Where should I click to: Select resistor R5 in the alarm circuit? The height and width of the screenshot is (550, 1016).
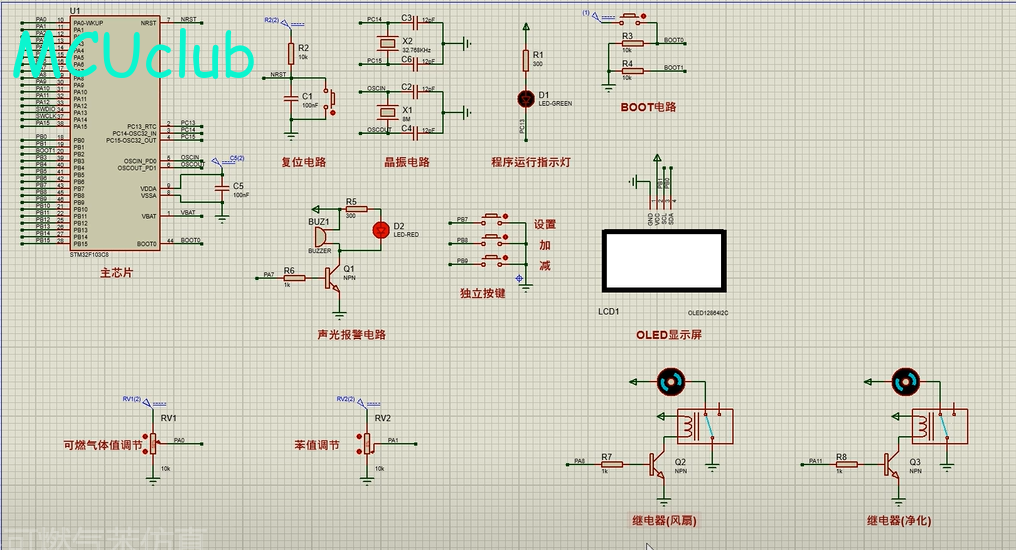(x=355, y=209)
